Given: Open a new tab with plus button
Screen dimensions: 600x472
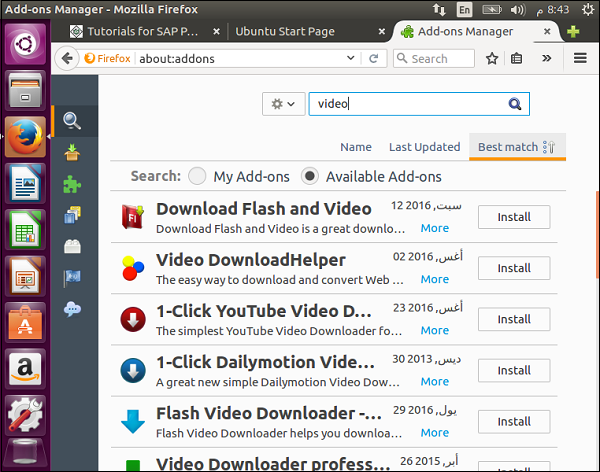Looking at the screenshot, I should click(x=573, y=32).
